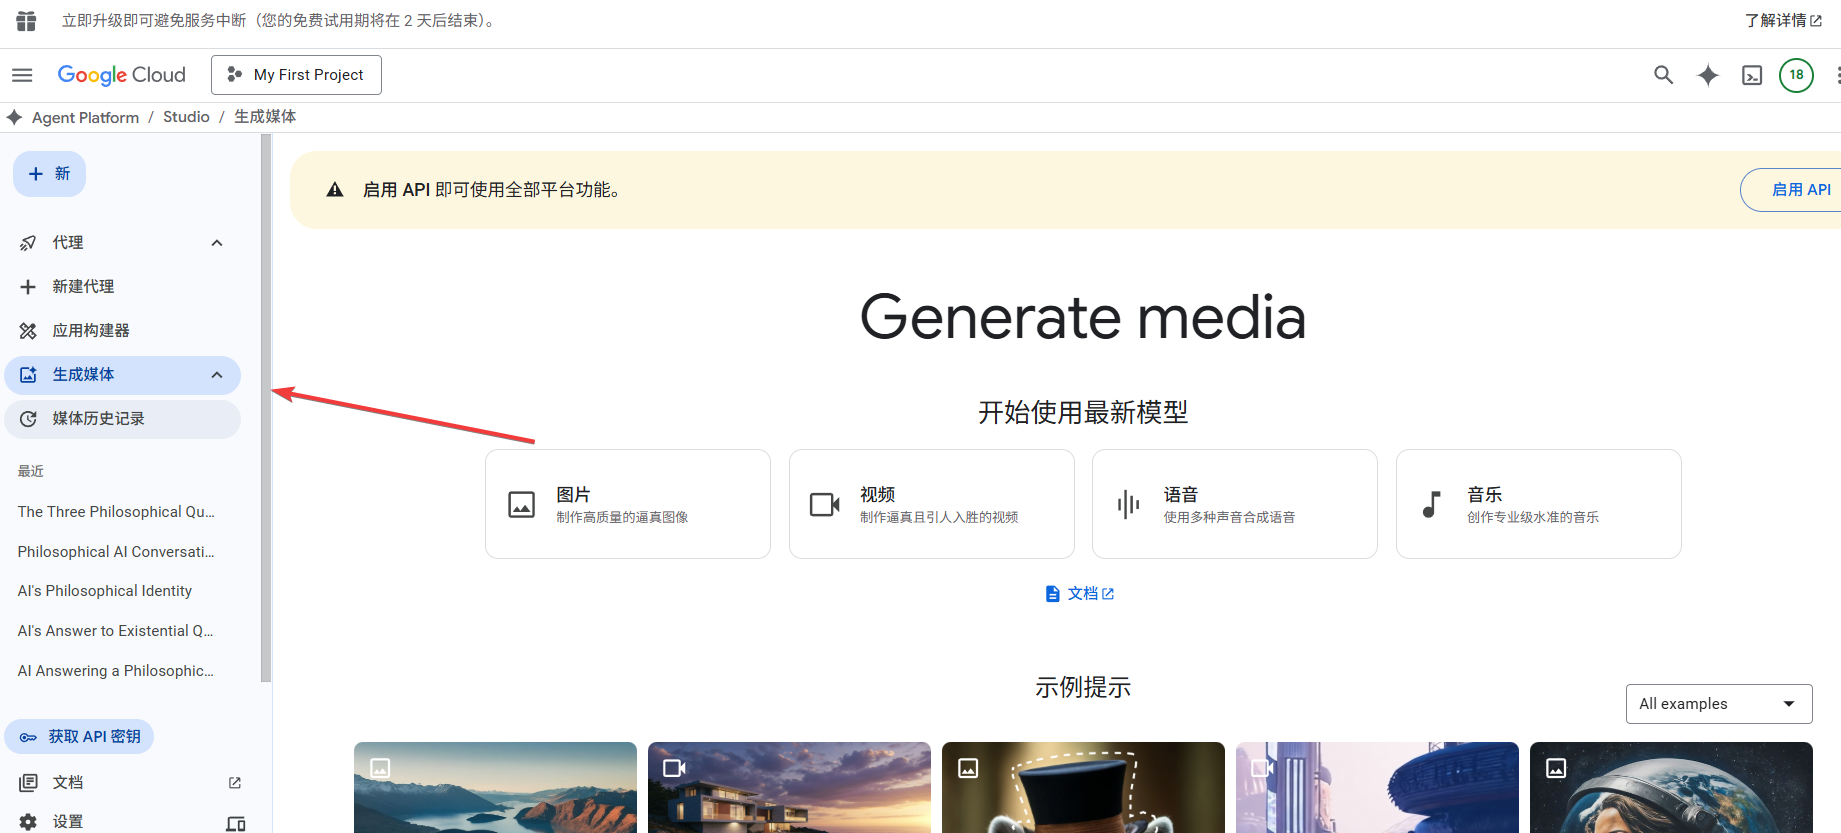Open the futuristic city video thumbnail
The image size is (1841, 833).
tap(1377, 788)
